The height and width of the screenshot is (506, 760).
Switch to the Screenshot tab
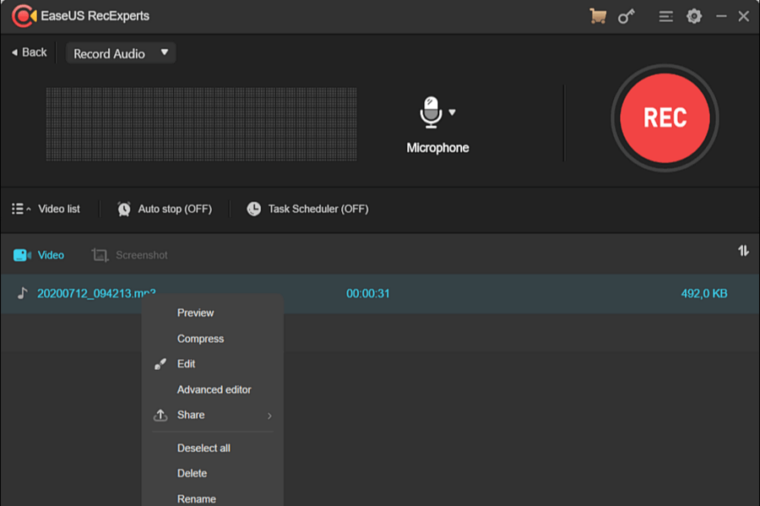point(130,255)
